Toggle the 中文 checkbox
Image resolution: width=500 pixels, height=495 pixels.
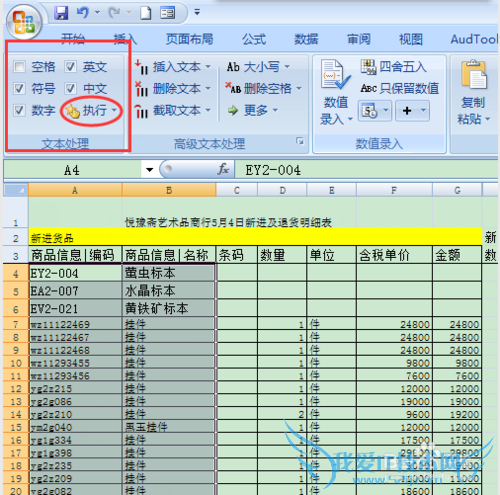pyautogui.click(x=70, y=89)
